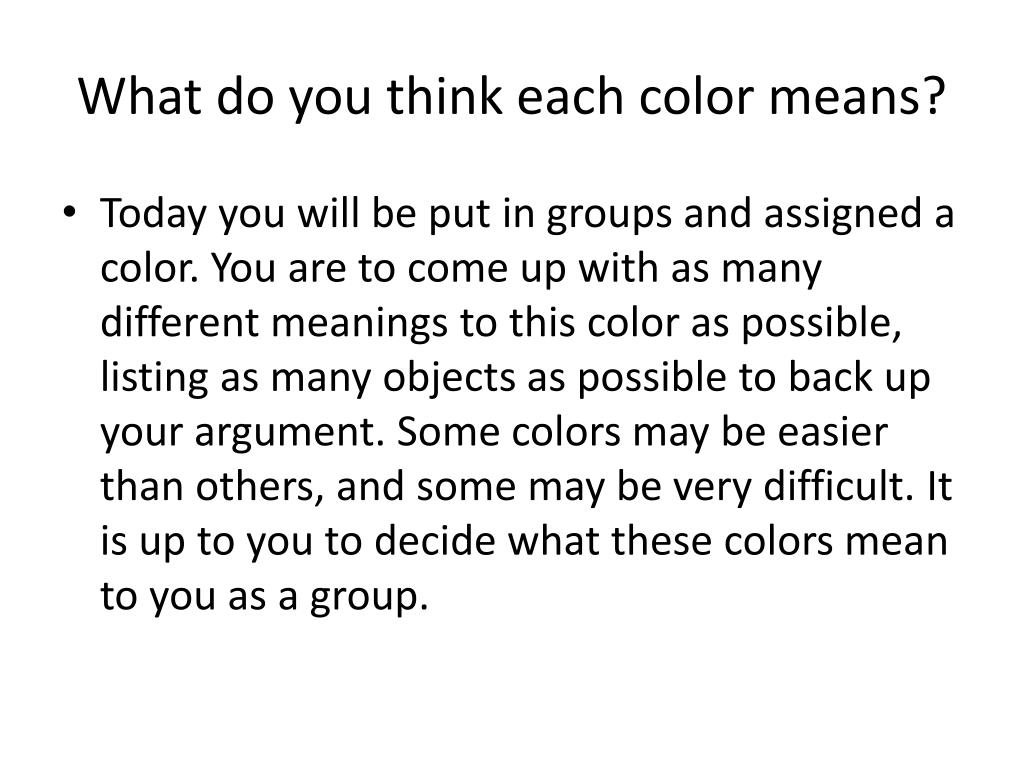Click the word "groups" in the first line
This screenshot has width=1024, height=768.
coord(609,216)
